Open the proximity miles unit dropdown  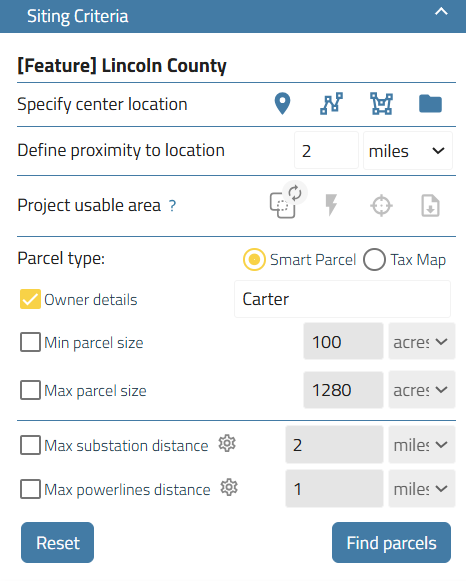click(407, 151)
